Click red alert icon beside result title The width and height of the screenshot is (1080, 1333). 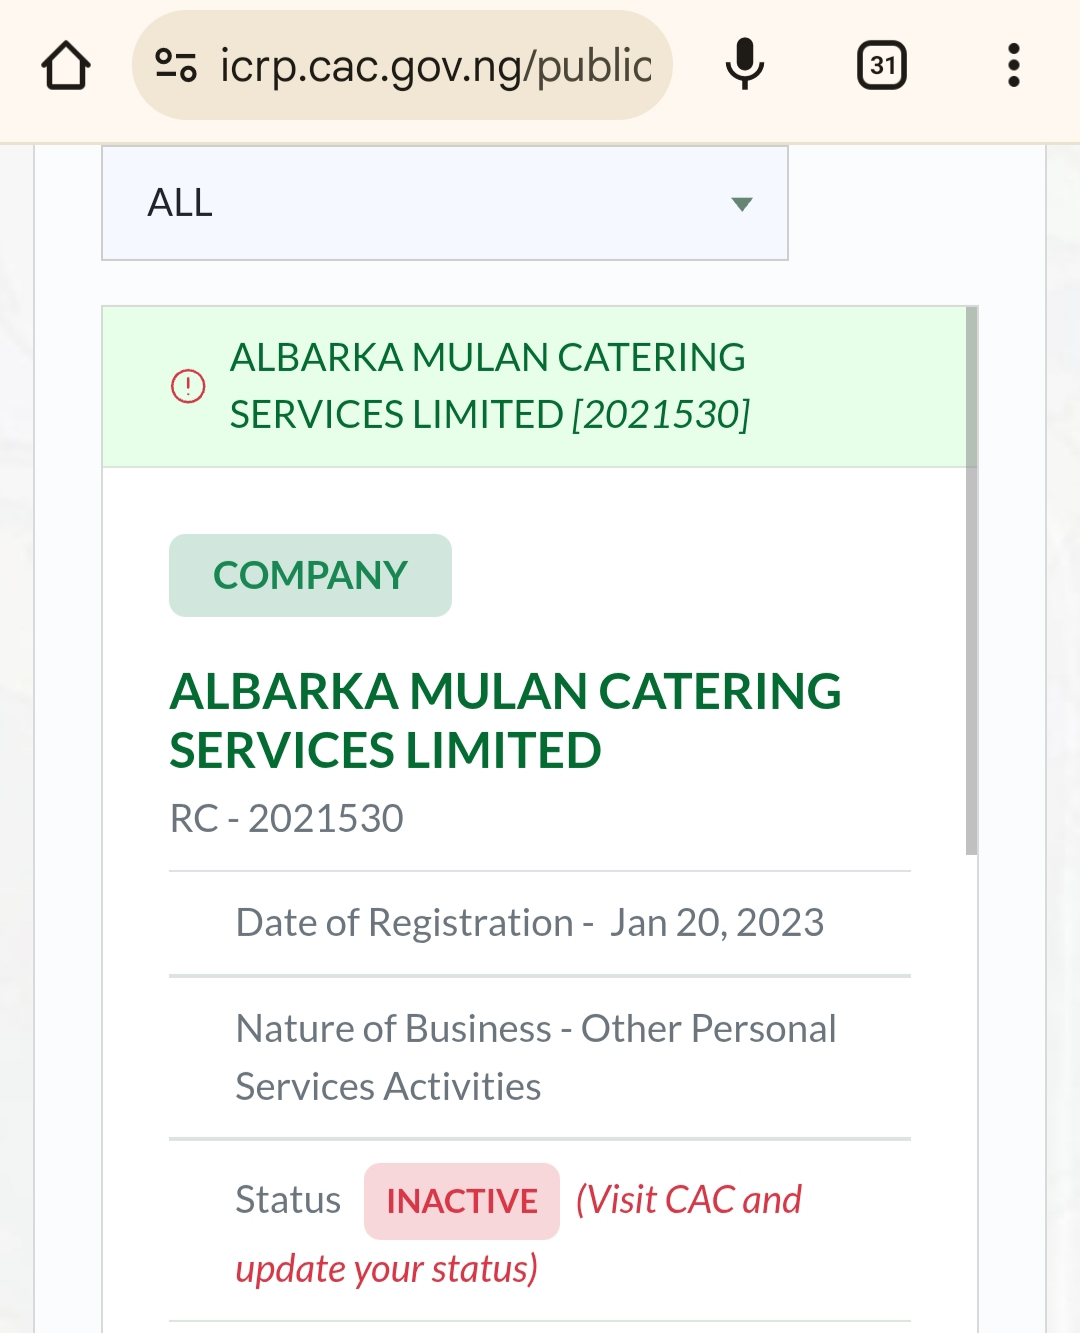click(188, 386)
